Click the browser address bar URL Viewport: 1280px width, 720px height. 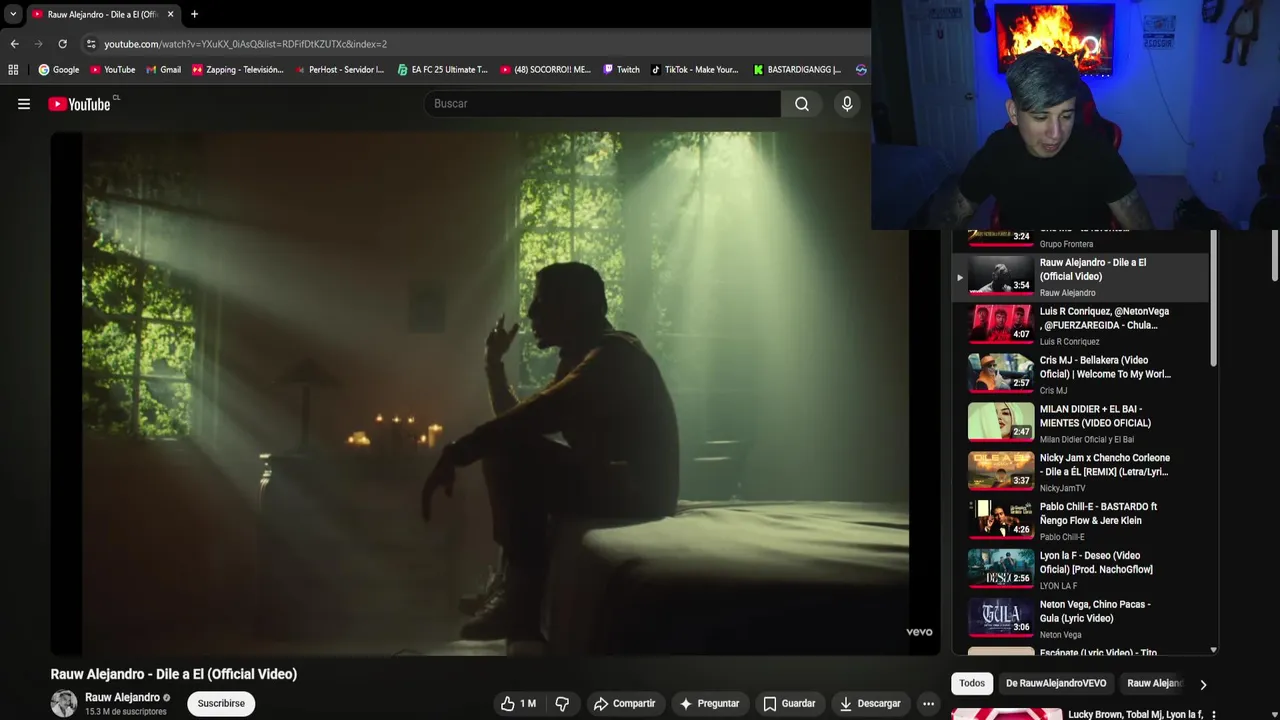[x=246, y=44]
